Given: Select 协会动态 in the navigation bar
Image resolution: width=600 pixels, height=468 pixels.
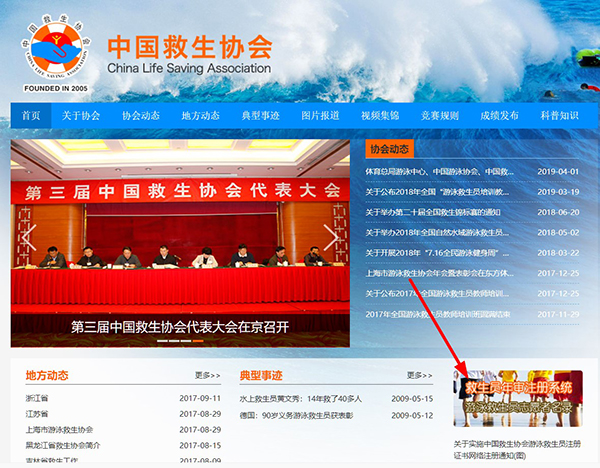Looking at the screenshot, I should tap(140, 116).
